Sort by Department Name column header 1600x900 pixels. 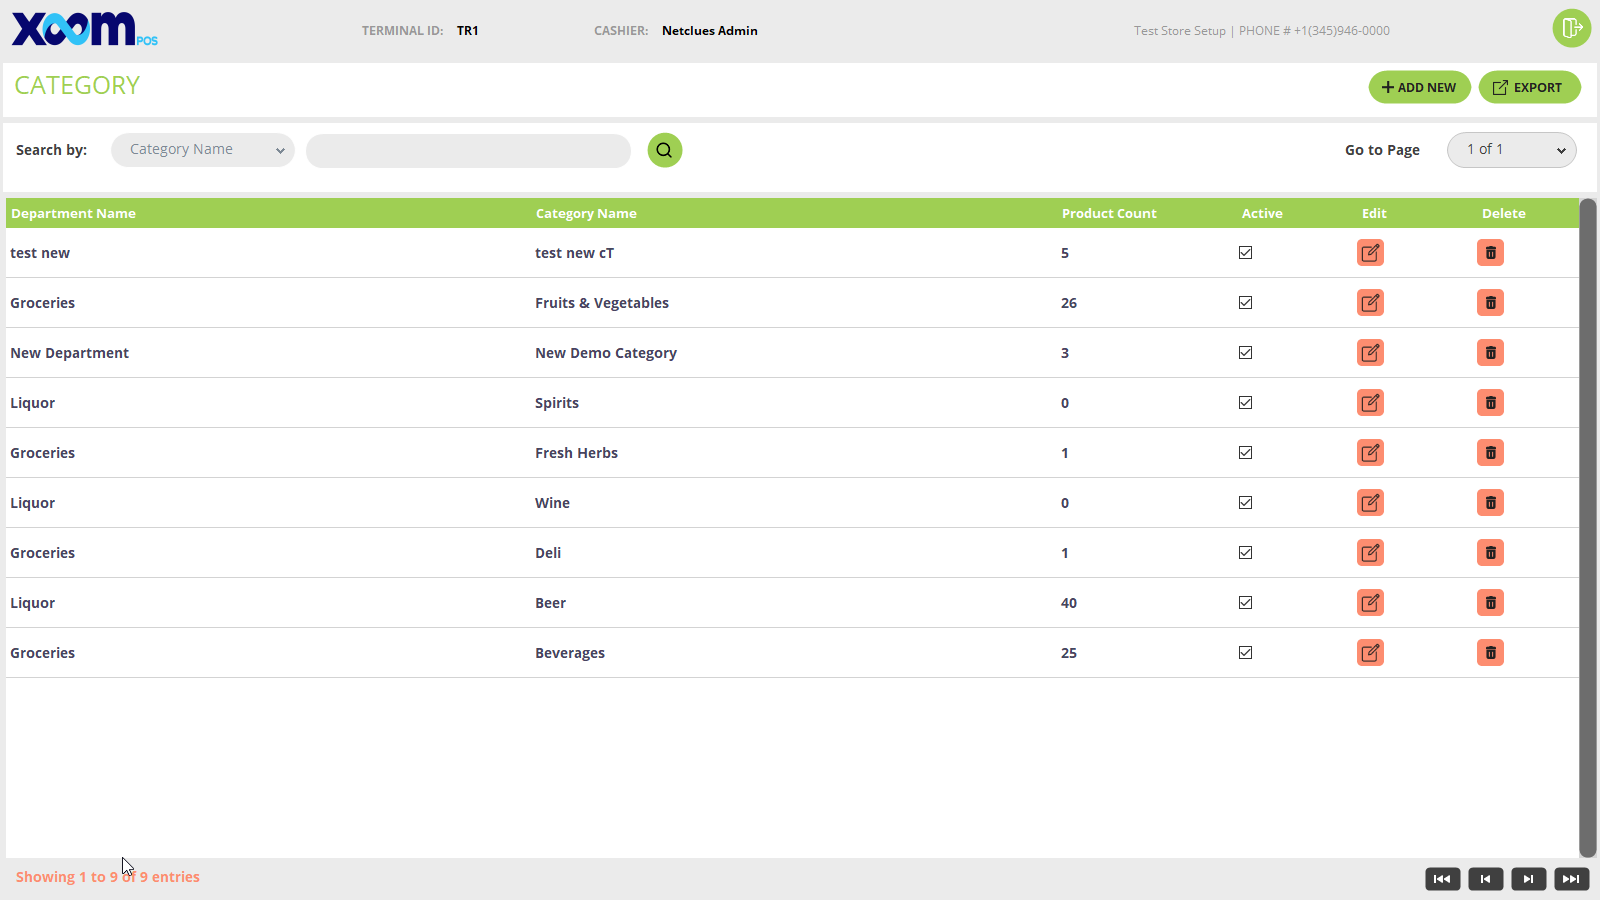coord(73,213)
